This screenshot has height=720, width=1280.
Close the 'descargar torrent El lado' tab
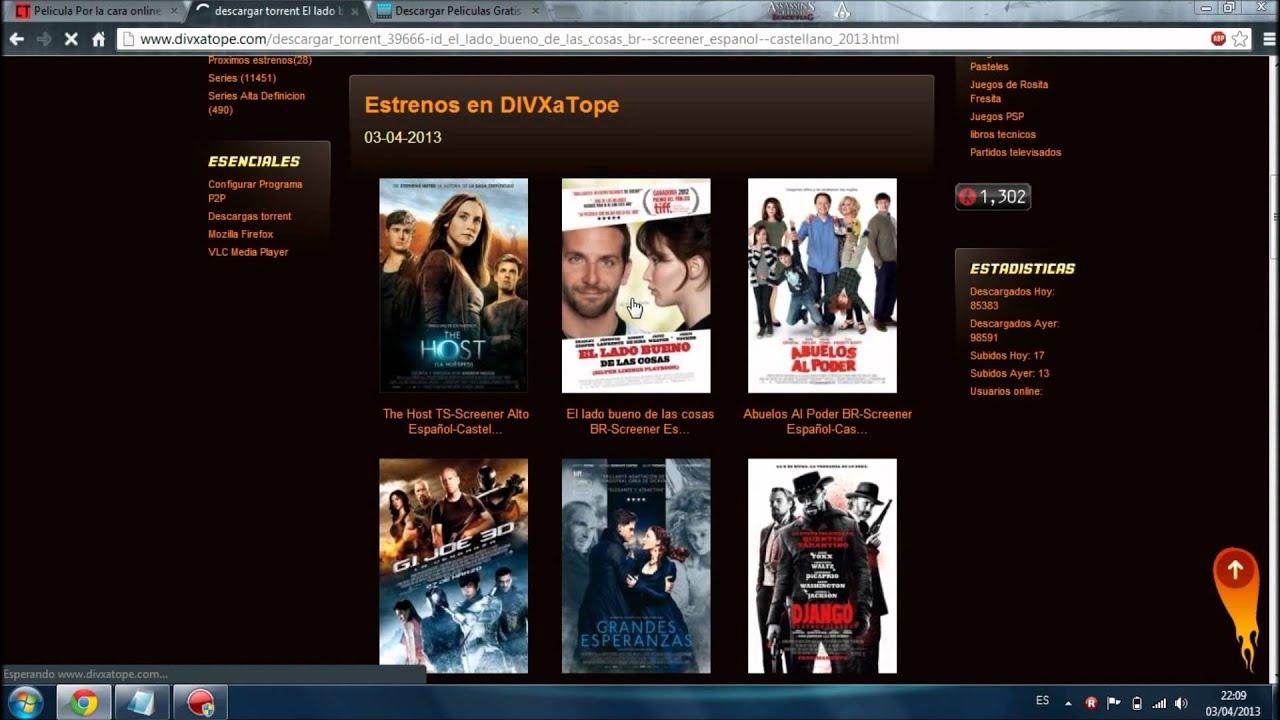(355, 11)
